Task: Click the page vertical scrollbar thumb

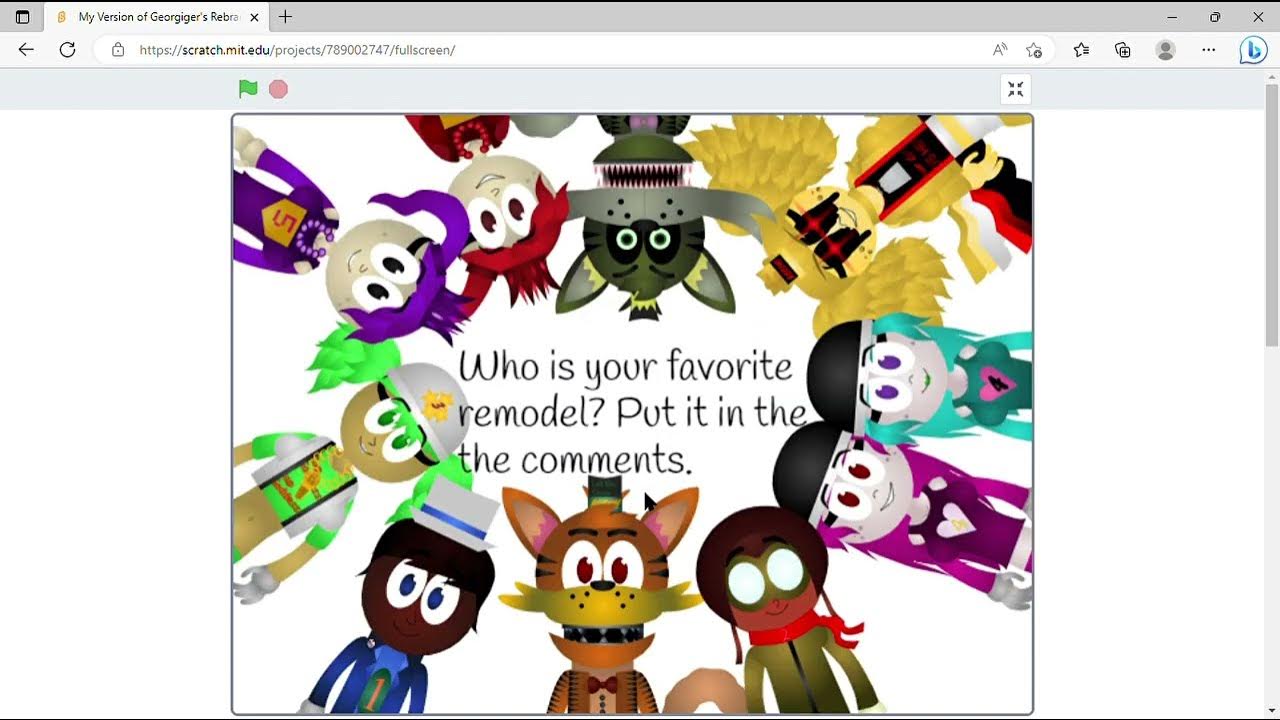Action: [x=1271, y=215]
